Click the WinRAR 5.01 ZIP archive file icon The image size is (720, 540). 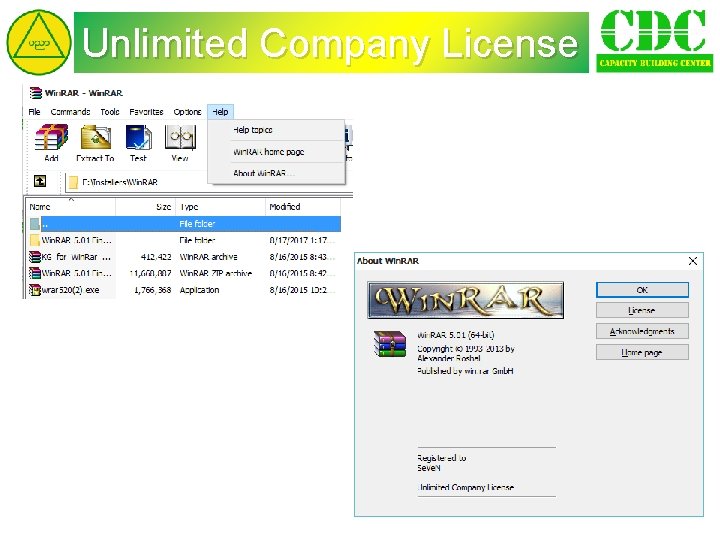(x=35, y=273)
